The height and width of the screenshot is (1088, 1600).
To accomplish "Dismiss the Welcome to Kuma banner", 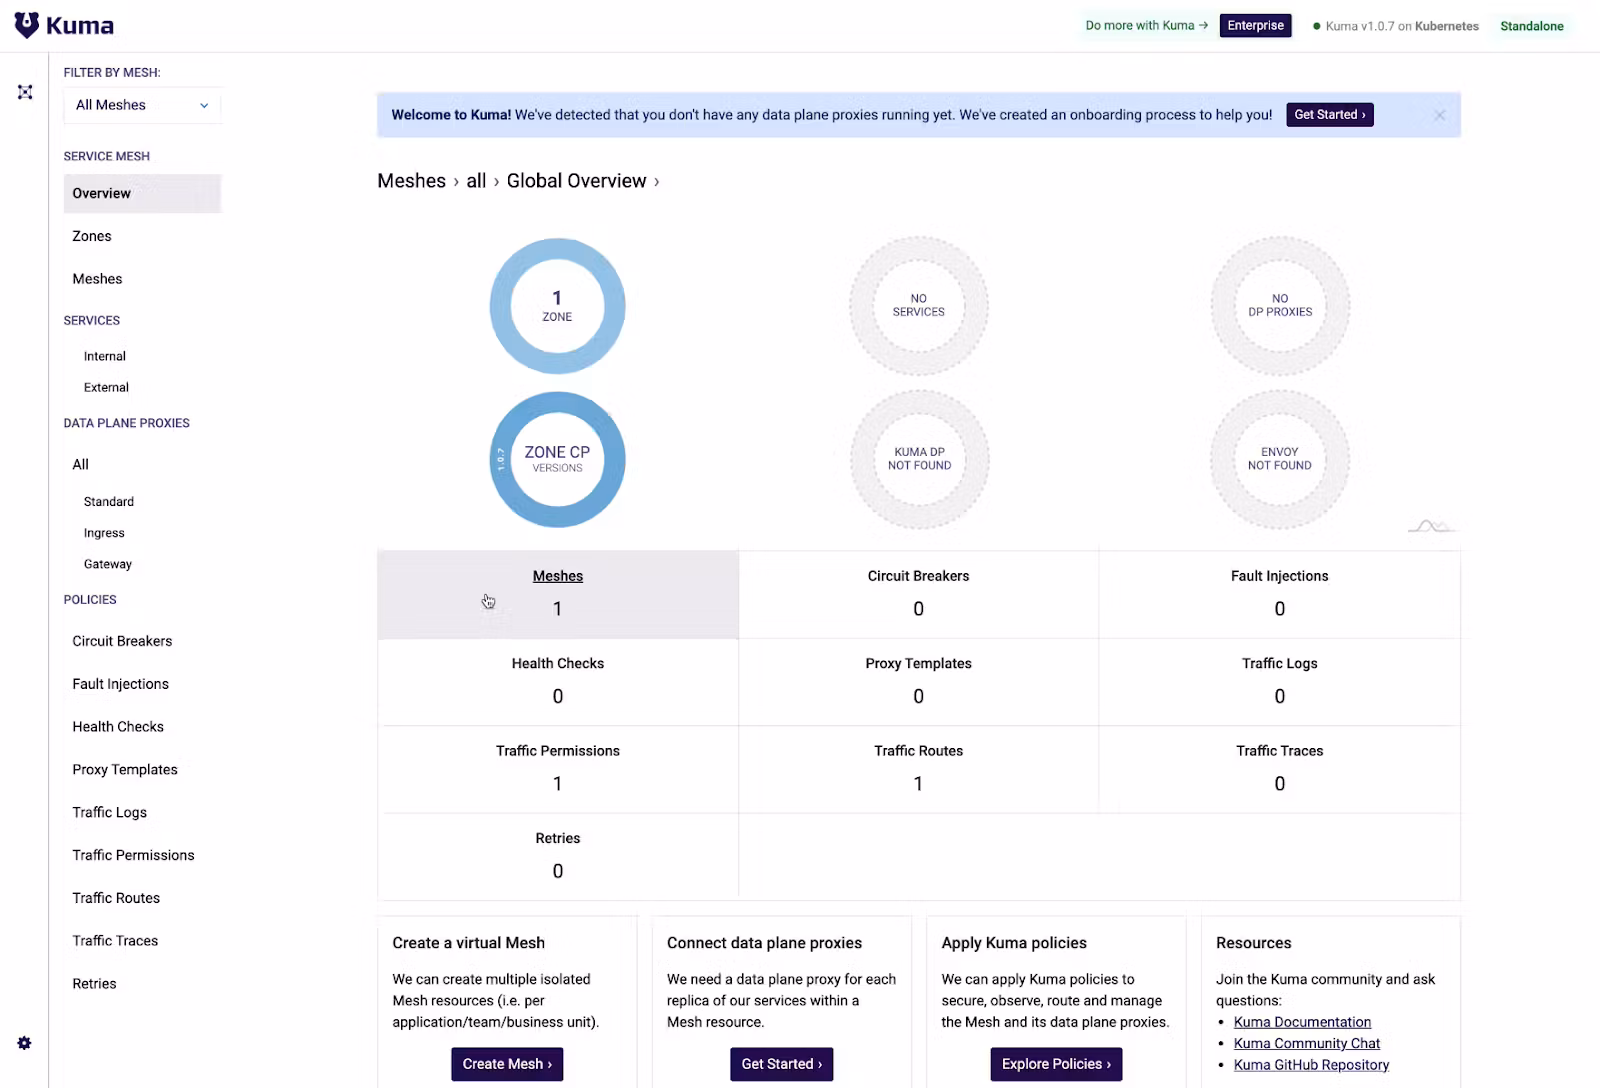I will tap(1439, 115).
